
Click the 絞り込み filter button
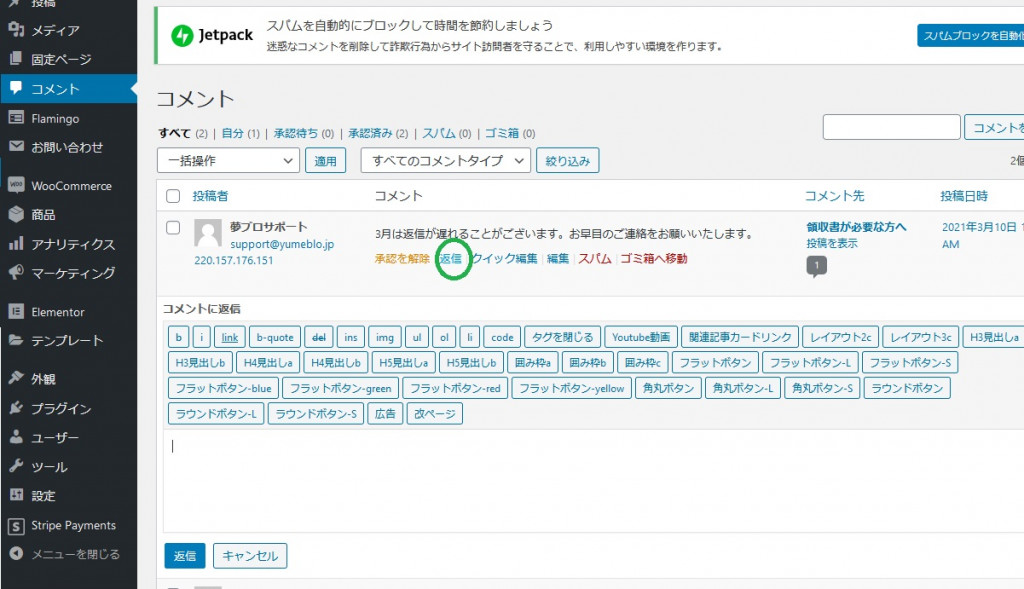coord(568,161)
